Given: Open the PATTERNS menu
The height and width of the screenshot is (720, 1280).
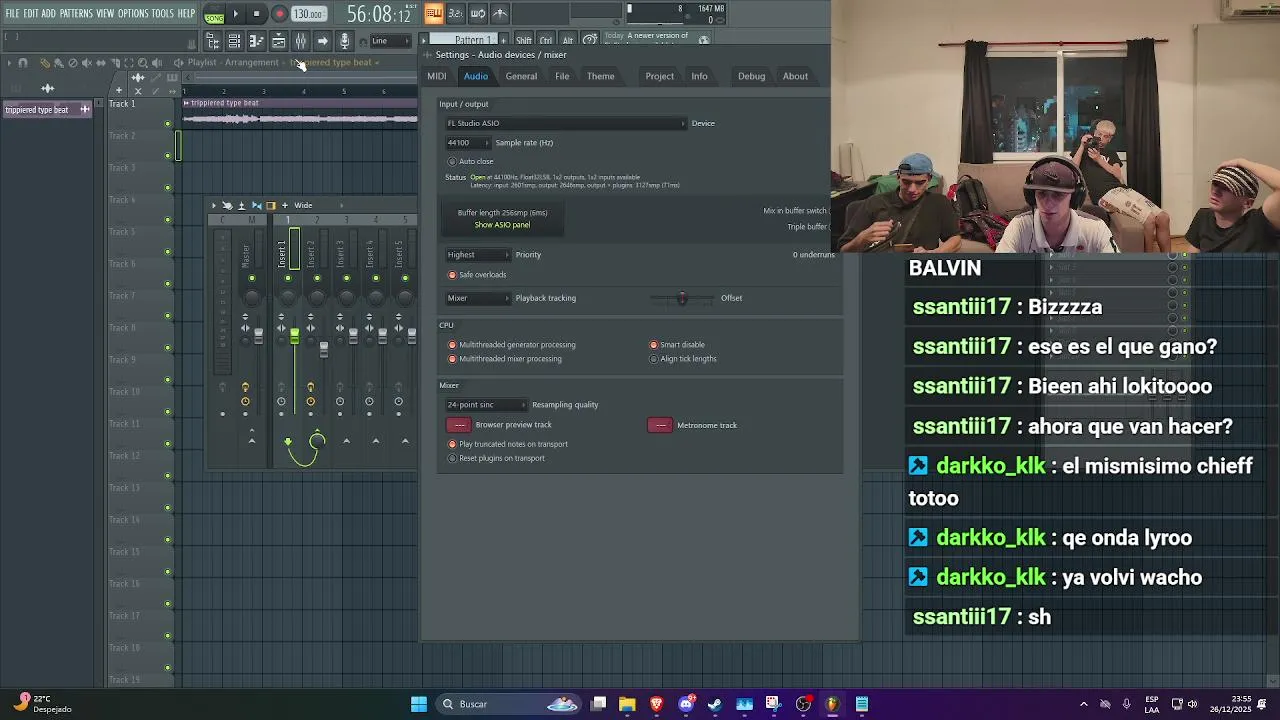Looking at the screenshot, I should point(76,14).
